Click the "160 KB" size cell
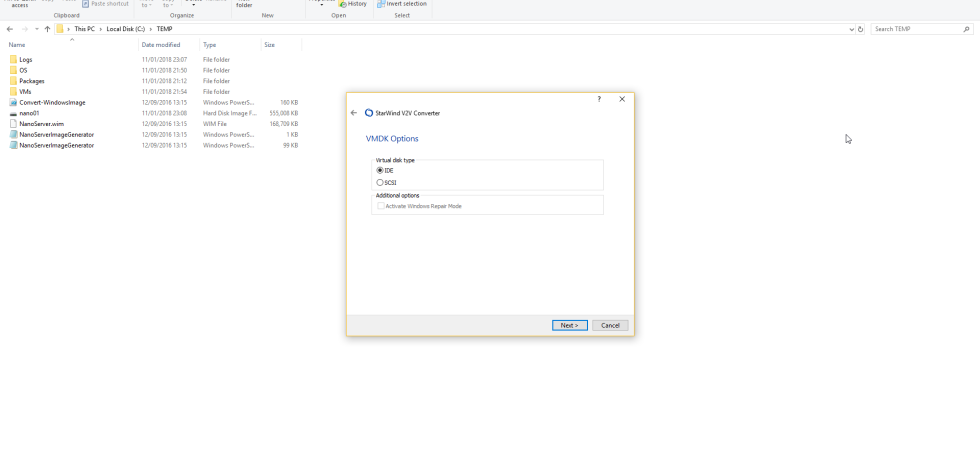 pyautogui.click(x=289, y=102)
